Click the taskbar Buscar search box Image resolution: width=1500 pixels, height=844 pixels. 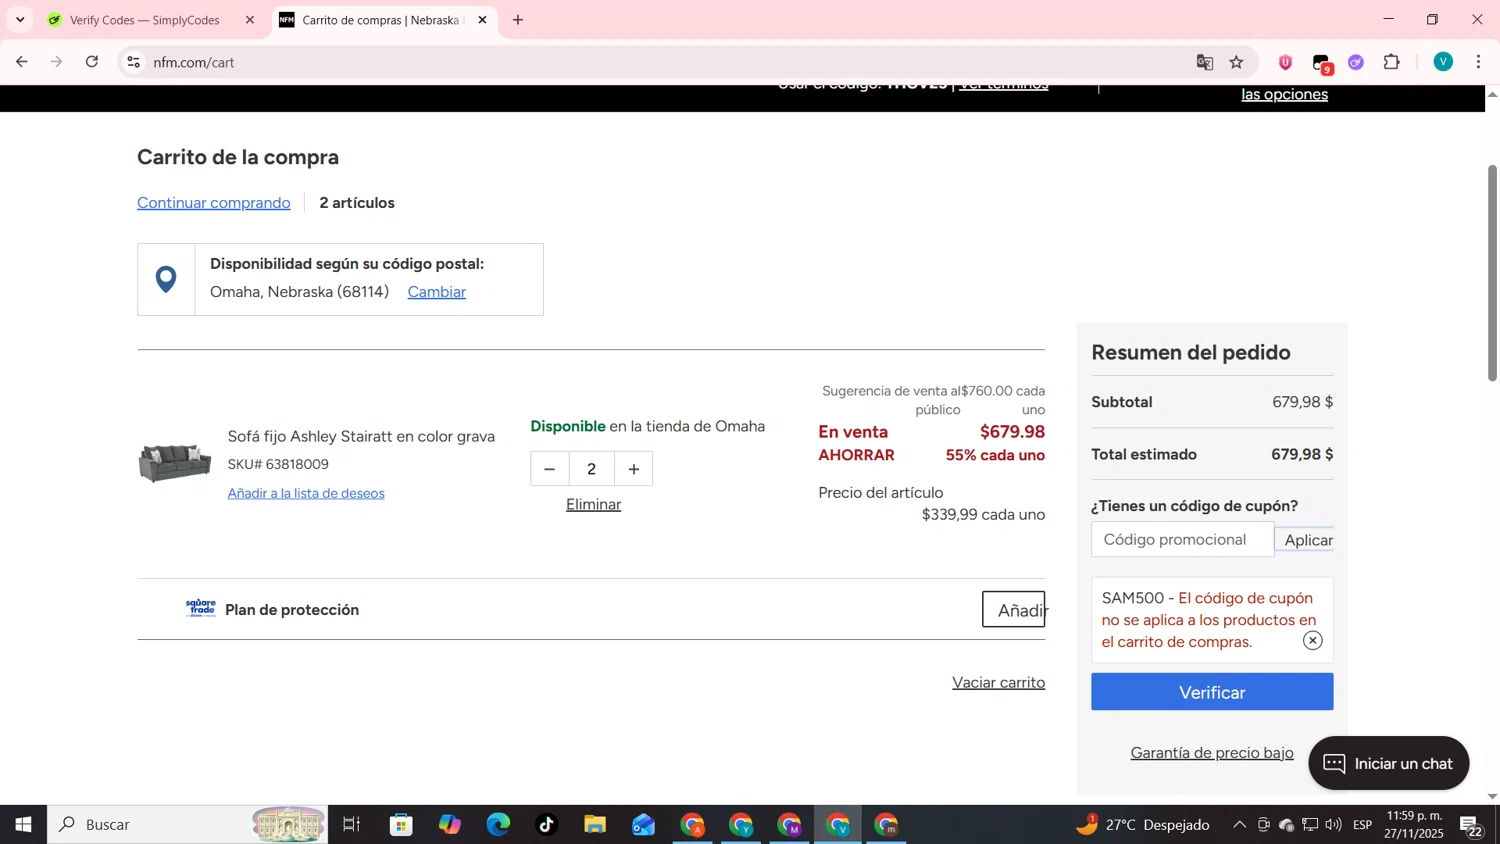coord(187,825)
